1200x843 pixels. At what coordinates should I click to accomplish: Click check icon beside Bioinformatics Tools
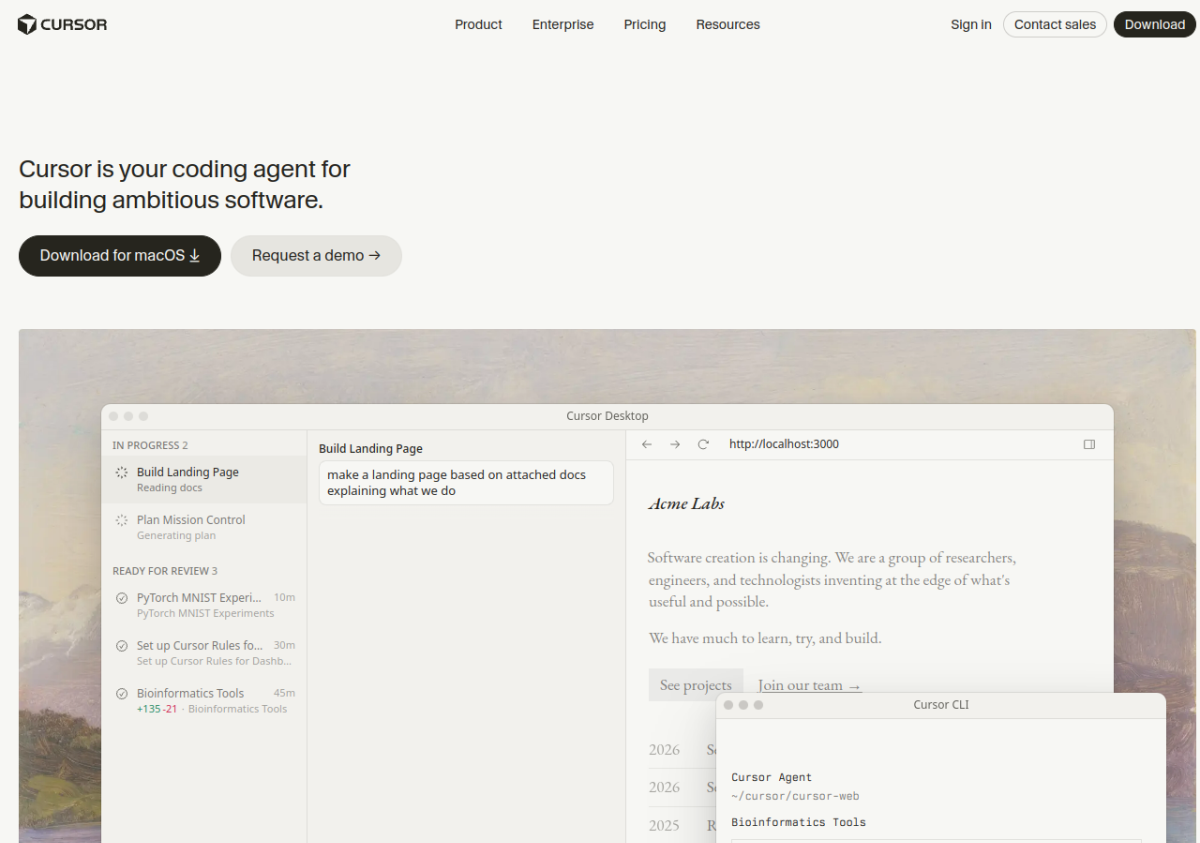pyautogui.click(x=122, y=693)
